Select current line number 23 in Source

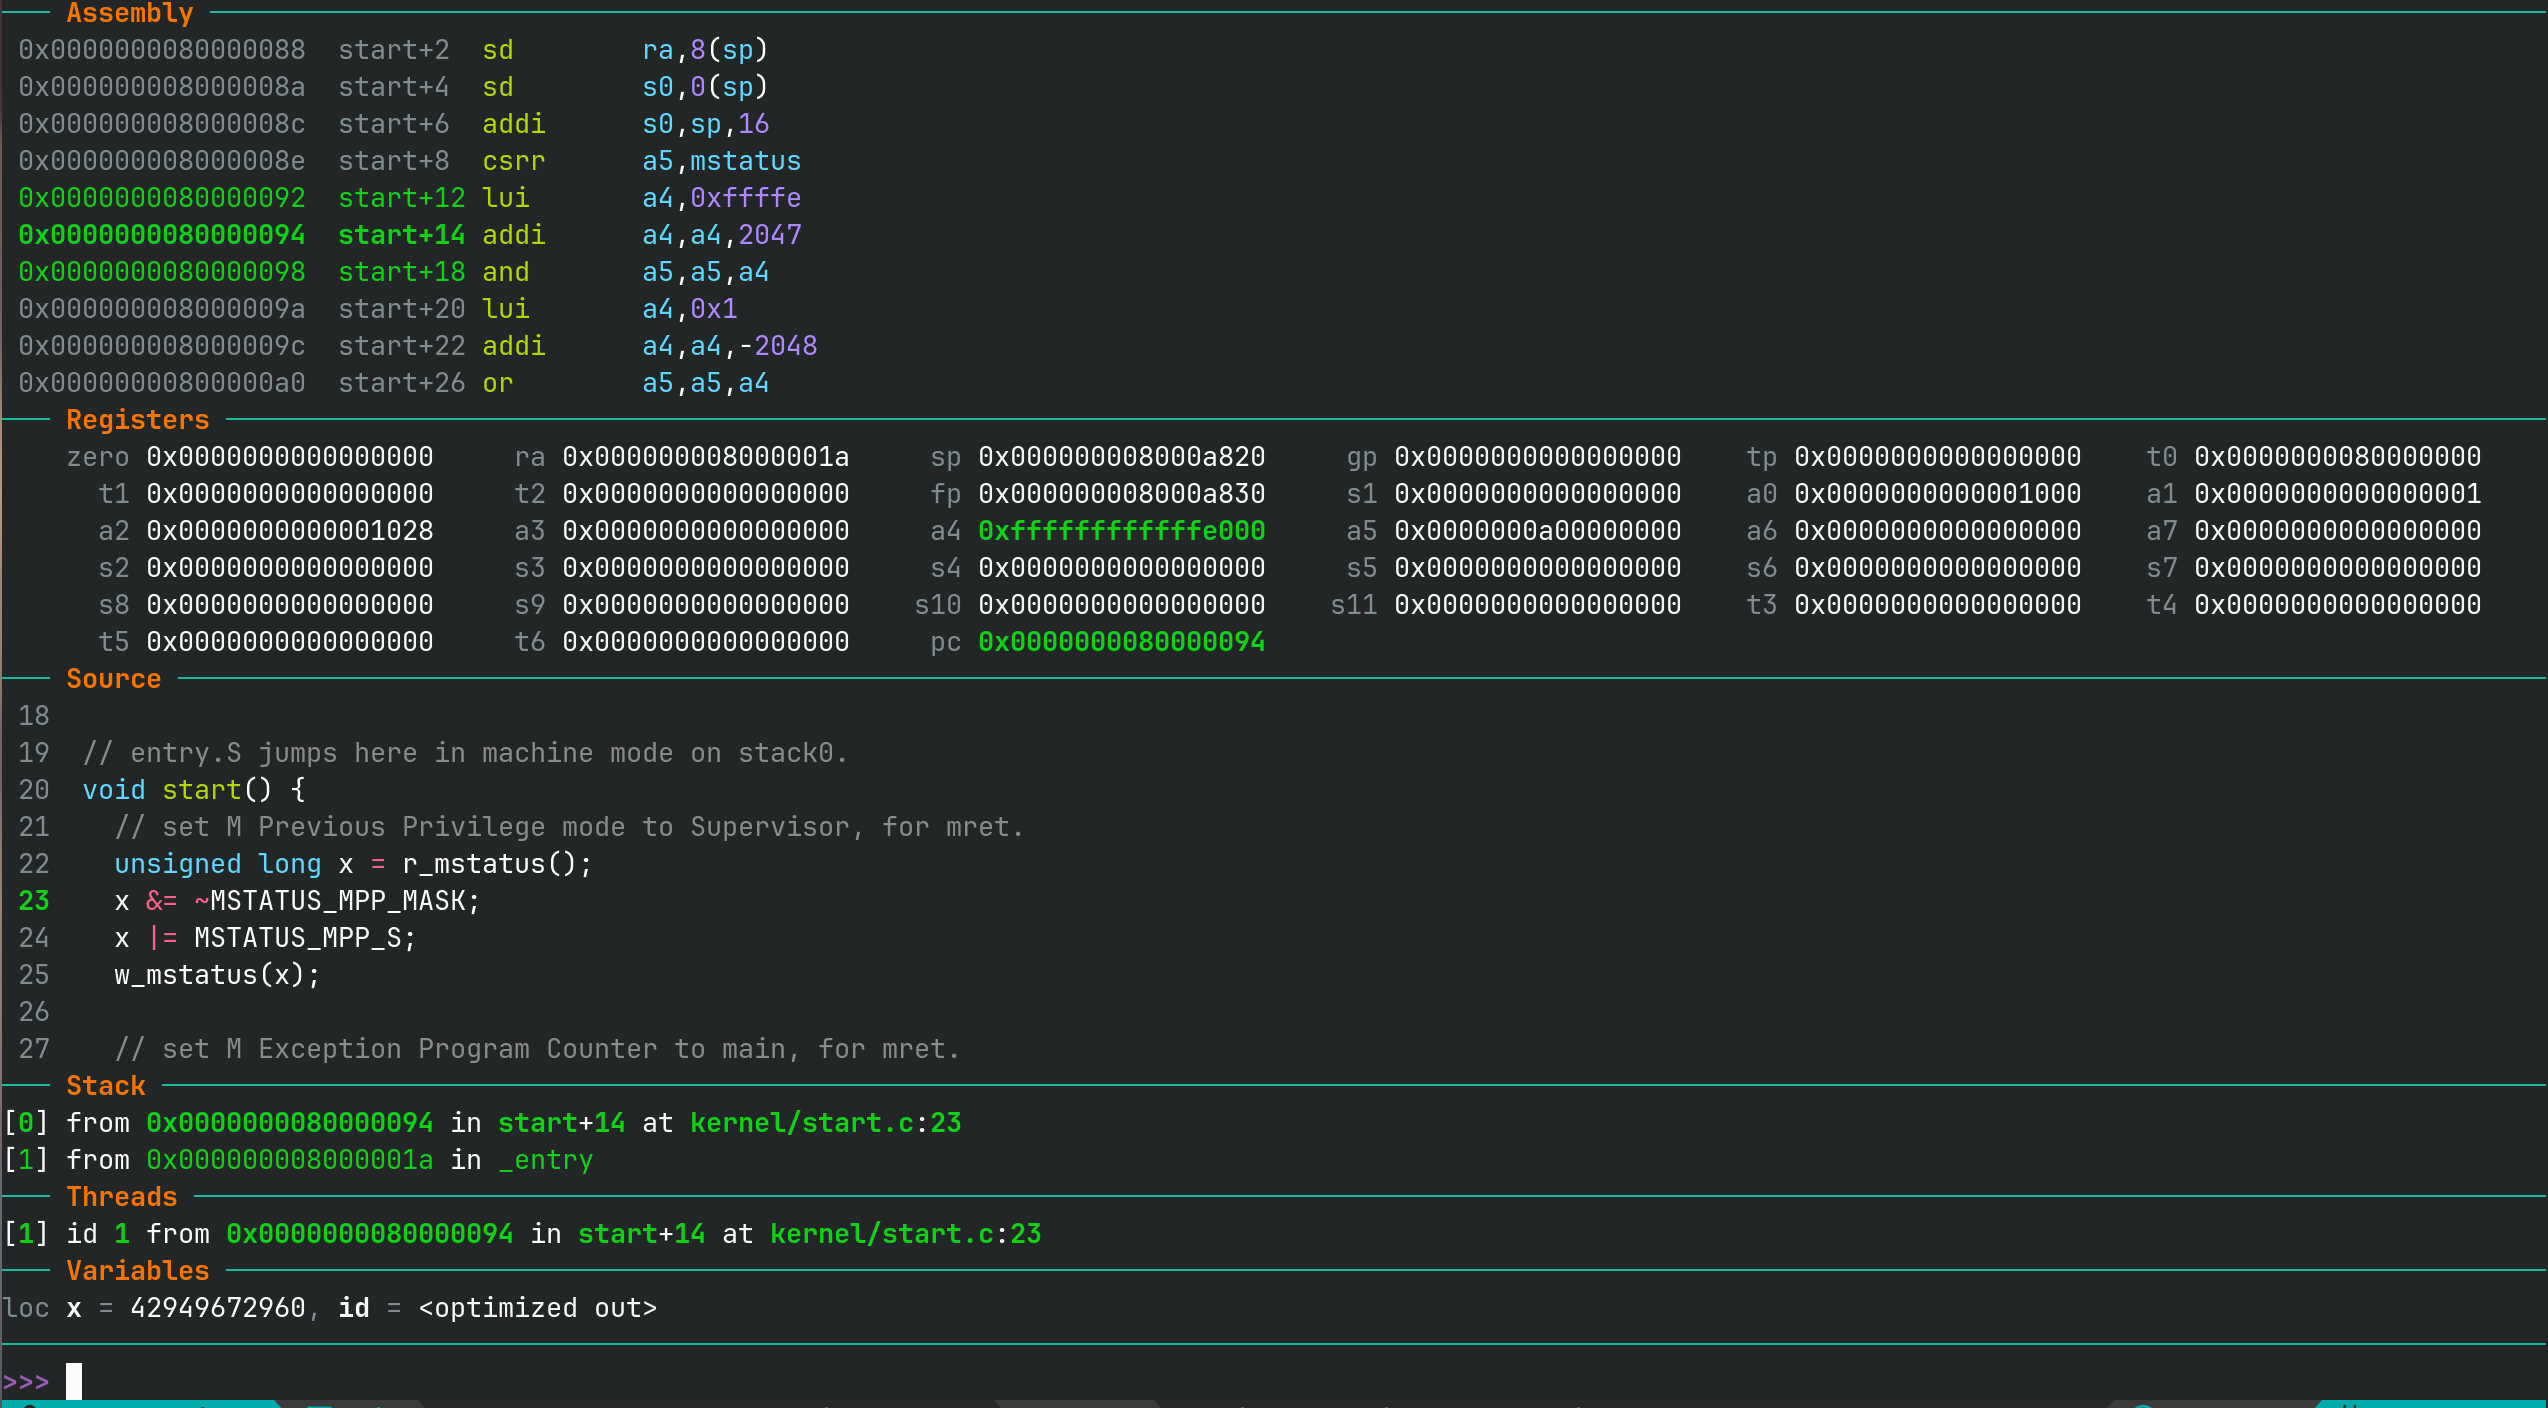(x=34, y=901)
